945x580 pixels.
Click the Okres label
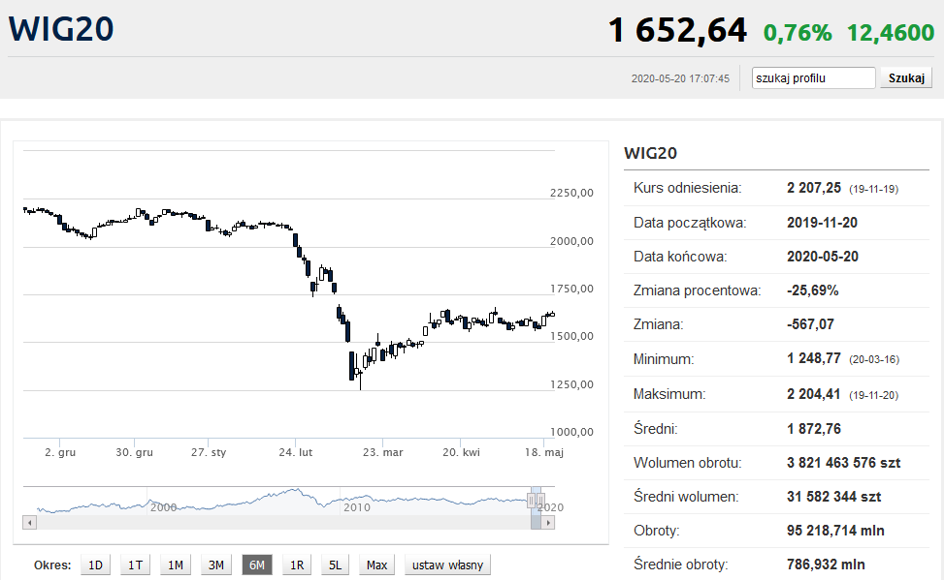tap(52, 566)
